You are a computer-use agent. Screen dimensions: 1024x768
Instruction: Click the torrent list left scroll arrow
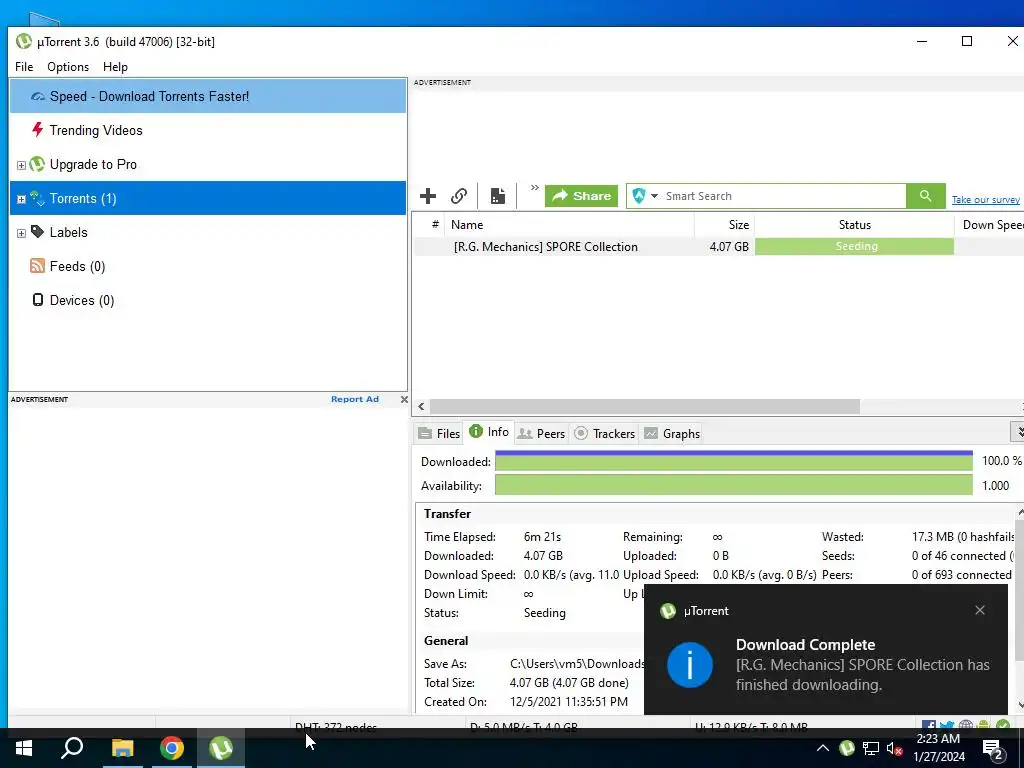pos(421,406)
